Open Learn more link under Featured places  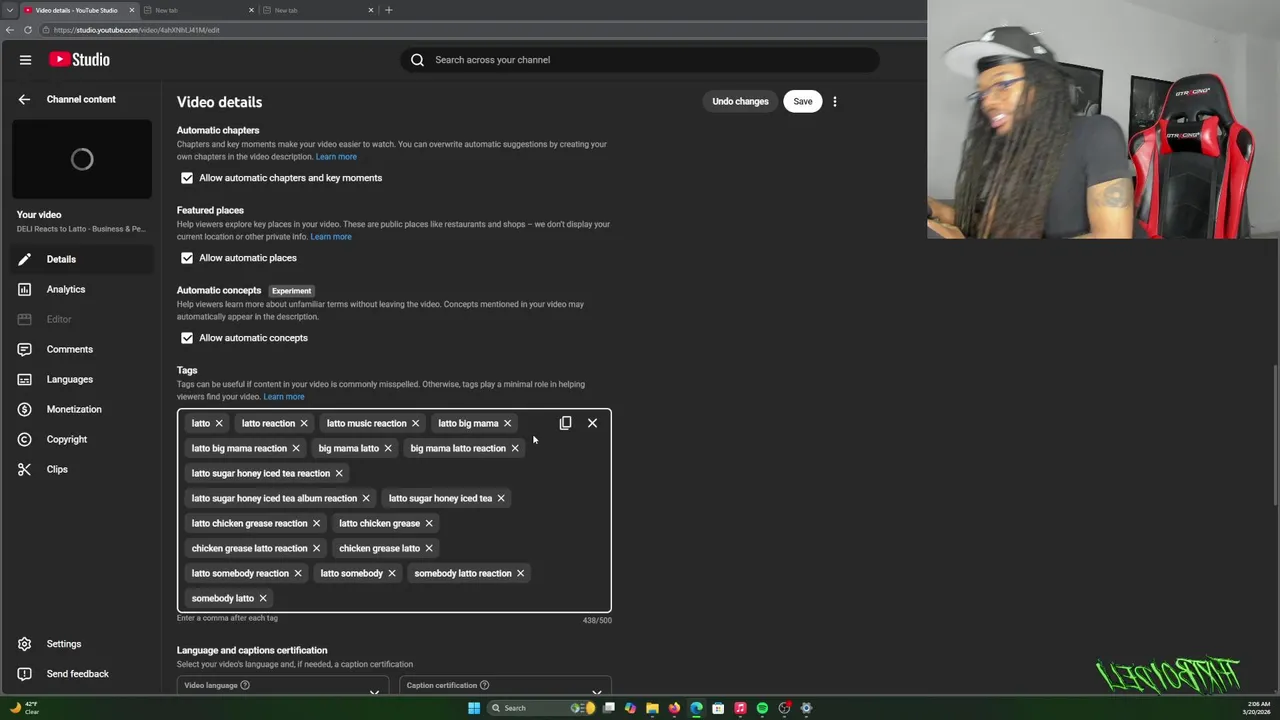[331, 237]
